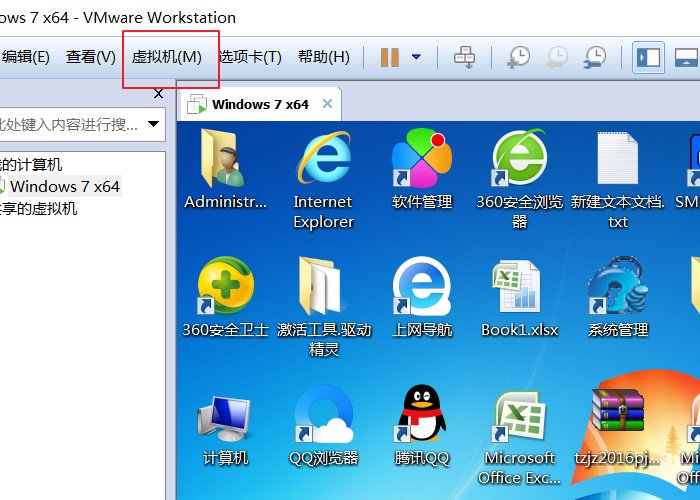The height and width of the screenshot is (500, 700).
Task: Close the Windows 7 x64 tab
Action: tap(327, 104)
